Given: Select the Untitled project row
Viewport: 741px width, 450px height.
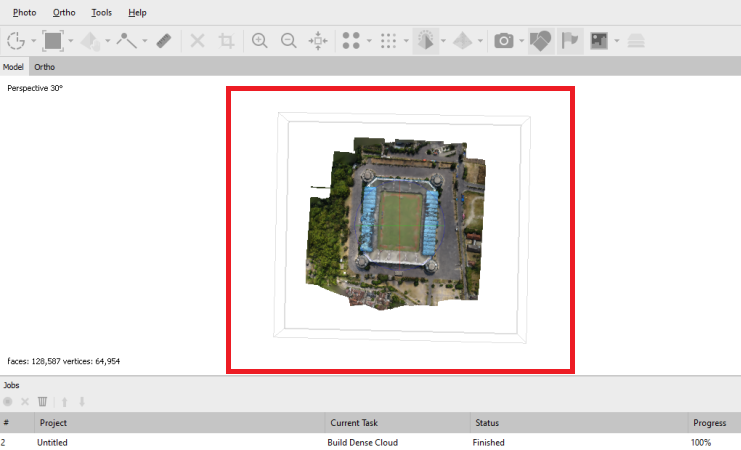Looking at the screenshot, I should tap(370, 442).
